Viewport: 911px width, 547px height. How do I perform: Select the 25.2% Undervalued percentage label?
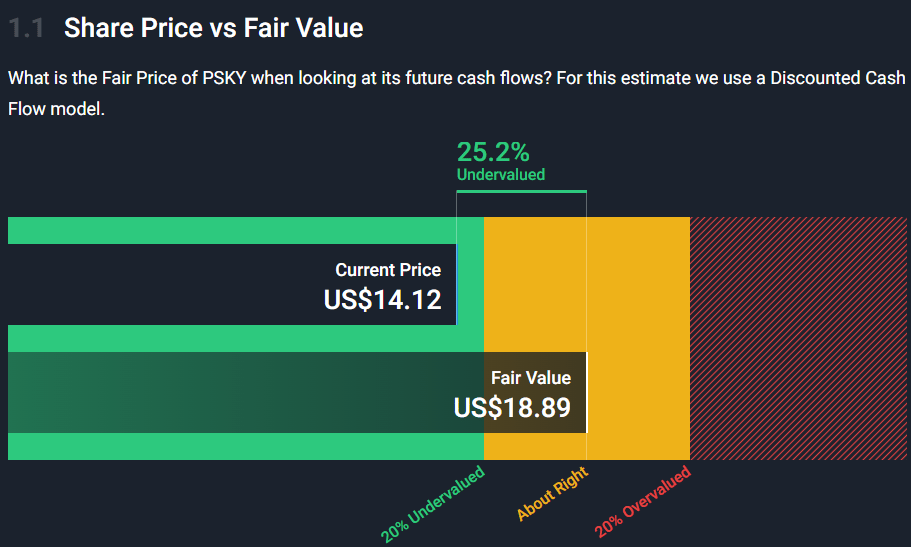tap(493, 152)
